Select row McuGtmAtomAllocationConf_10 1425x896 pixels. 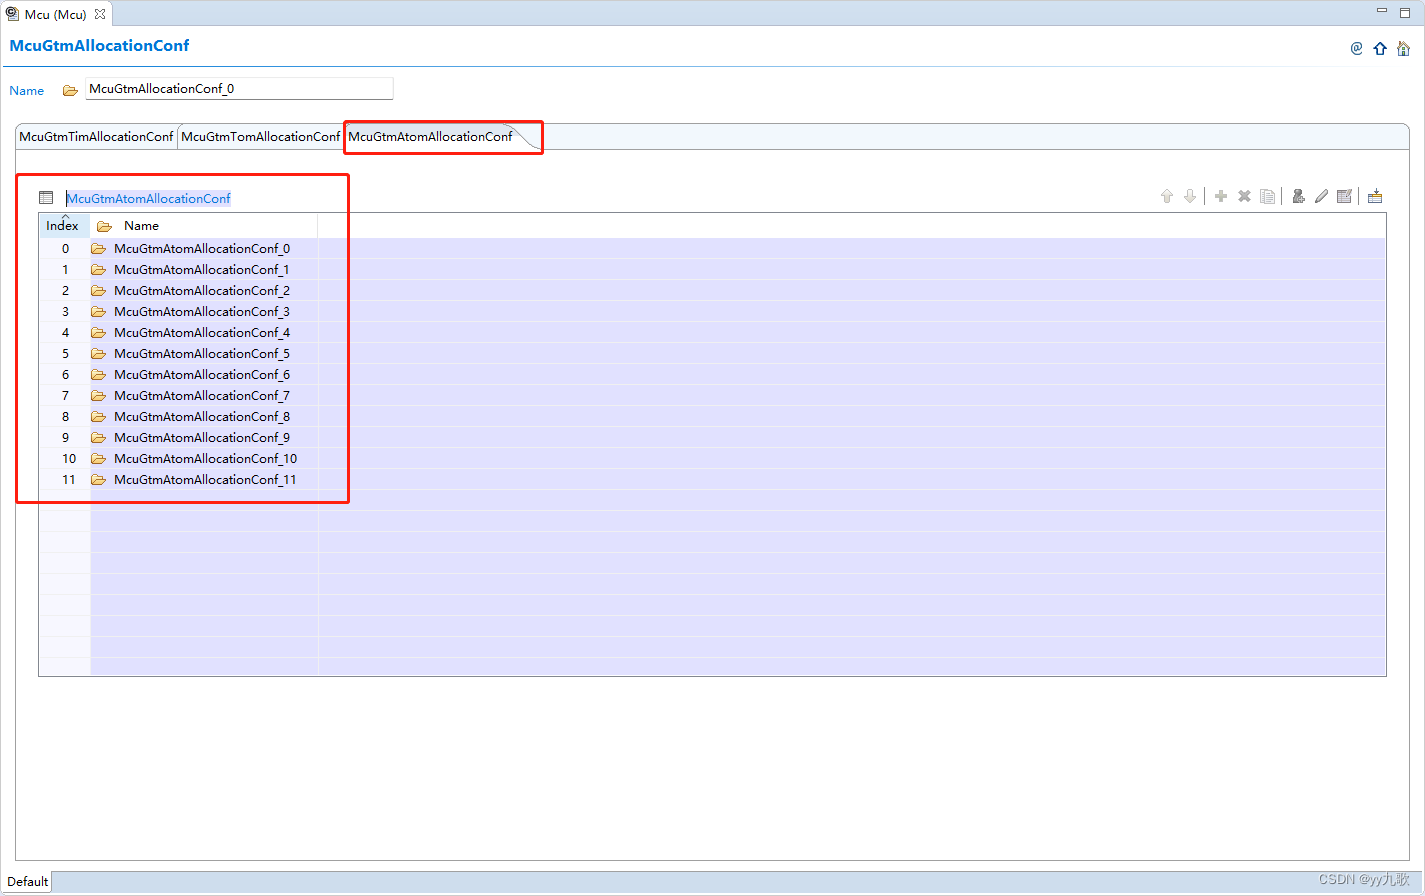[712, 458]
